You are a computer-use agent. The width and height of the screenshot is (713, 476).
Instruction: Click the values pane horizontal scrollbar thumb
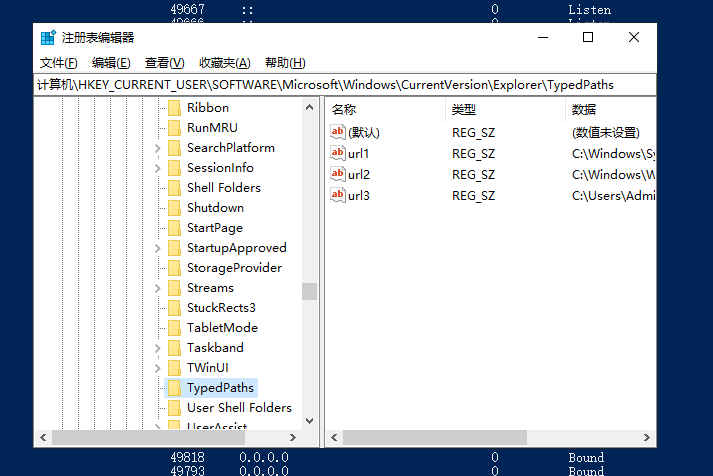(x=435, y=437)
